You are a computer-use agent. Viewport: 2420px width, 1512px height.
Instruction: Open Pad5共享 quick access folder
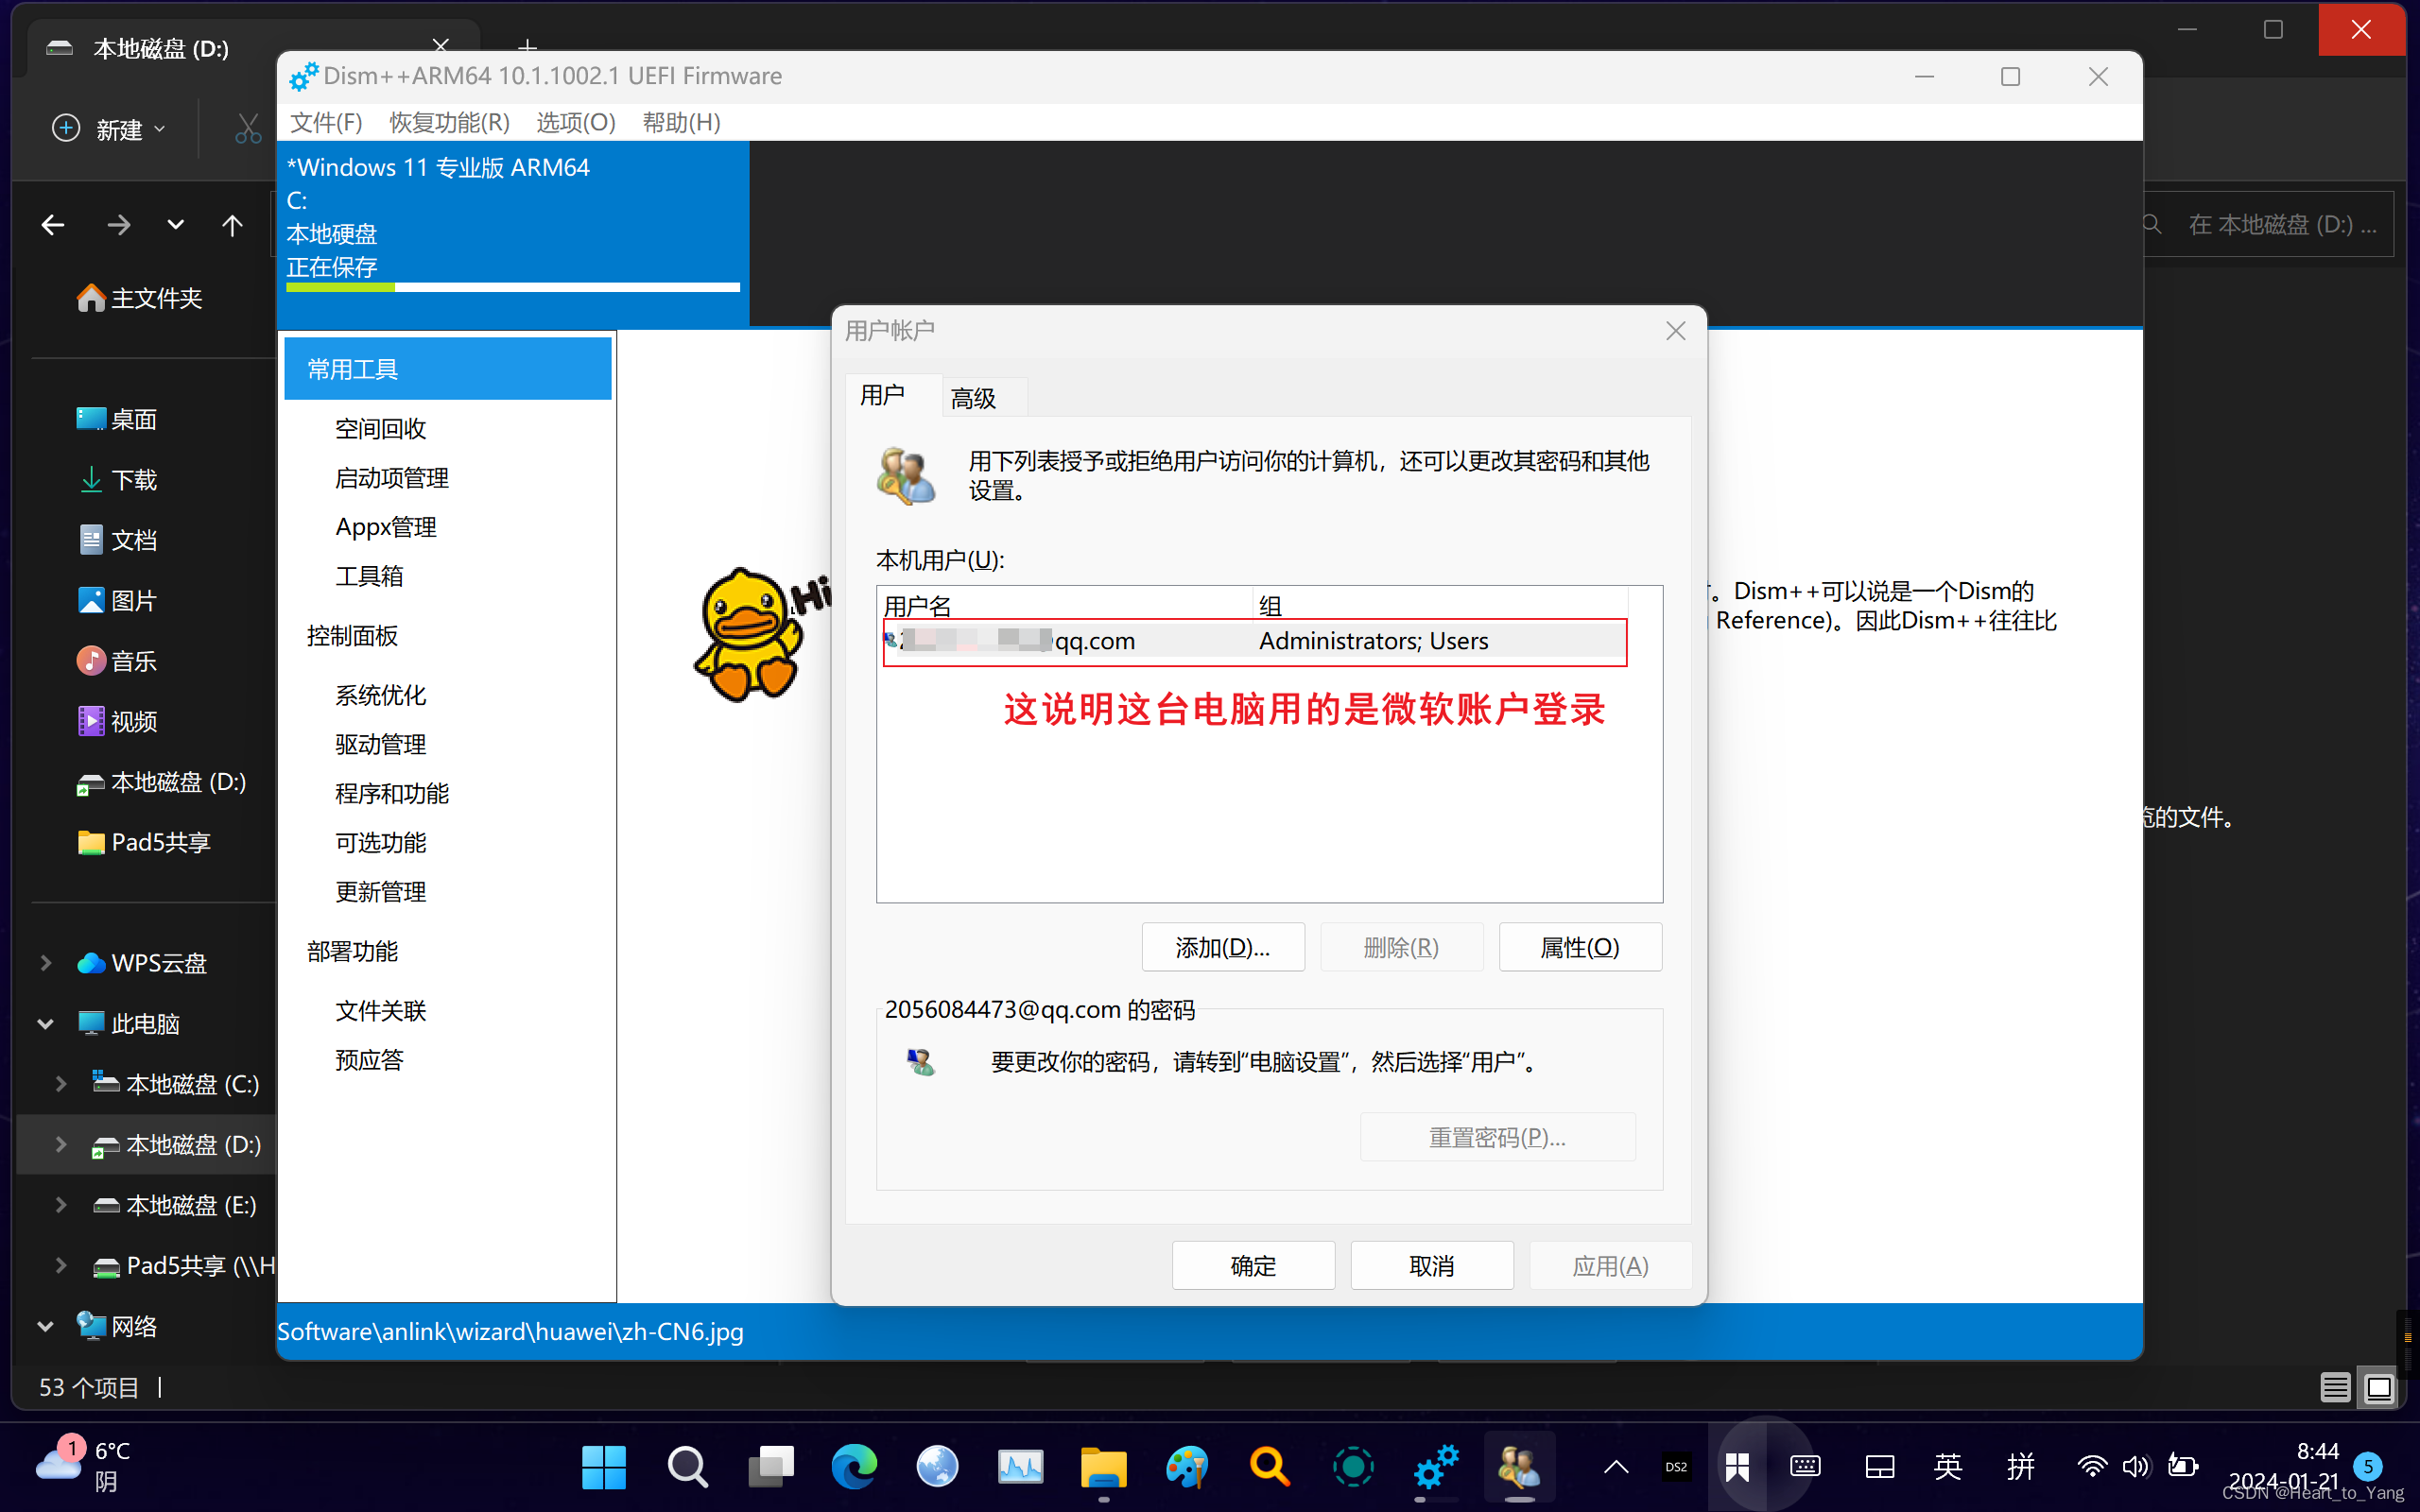click(x=144, y=842)
